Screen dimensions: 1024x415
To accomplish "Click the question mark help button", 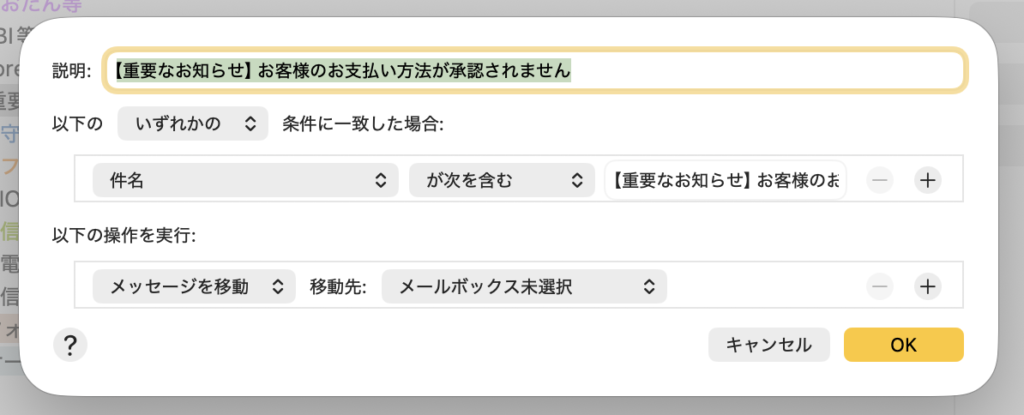I will 70,345.
